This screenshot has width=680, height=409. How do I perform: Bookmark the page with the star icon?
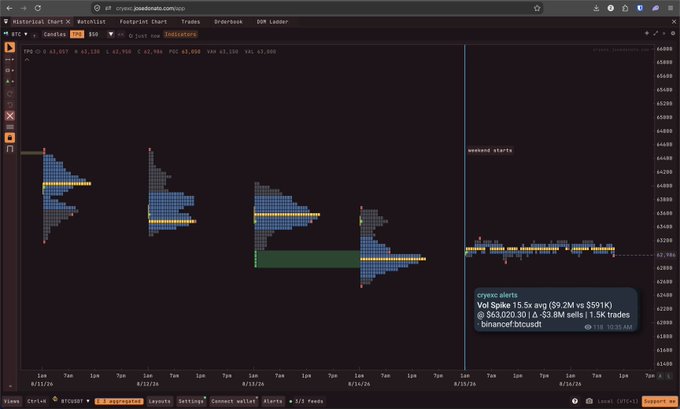point(537,8)
